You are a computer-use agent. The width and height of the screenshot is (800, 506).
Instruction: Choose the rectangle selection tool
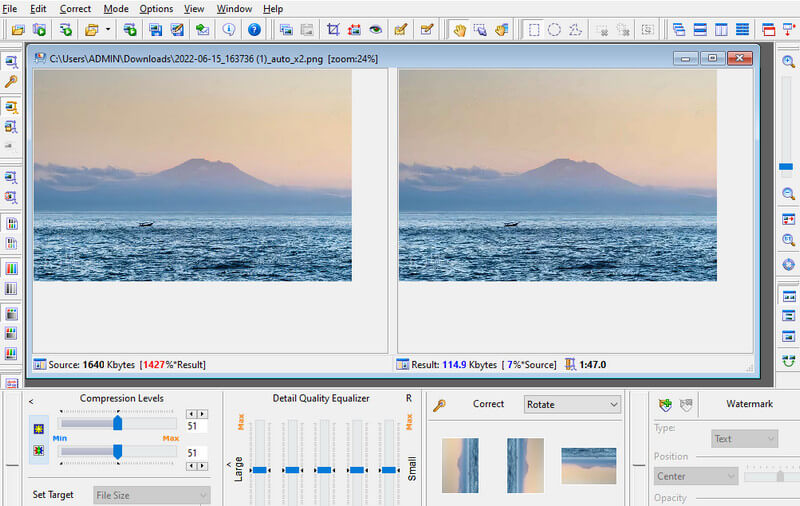point(534,30)
